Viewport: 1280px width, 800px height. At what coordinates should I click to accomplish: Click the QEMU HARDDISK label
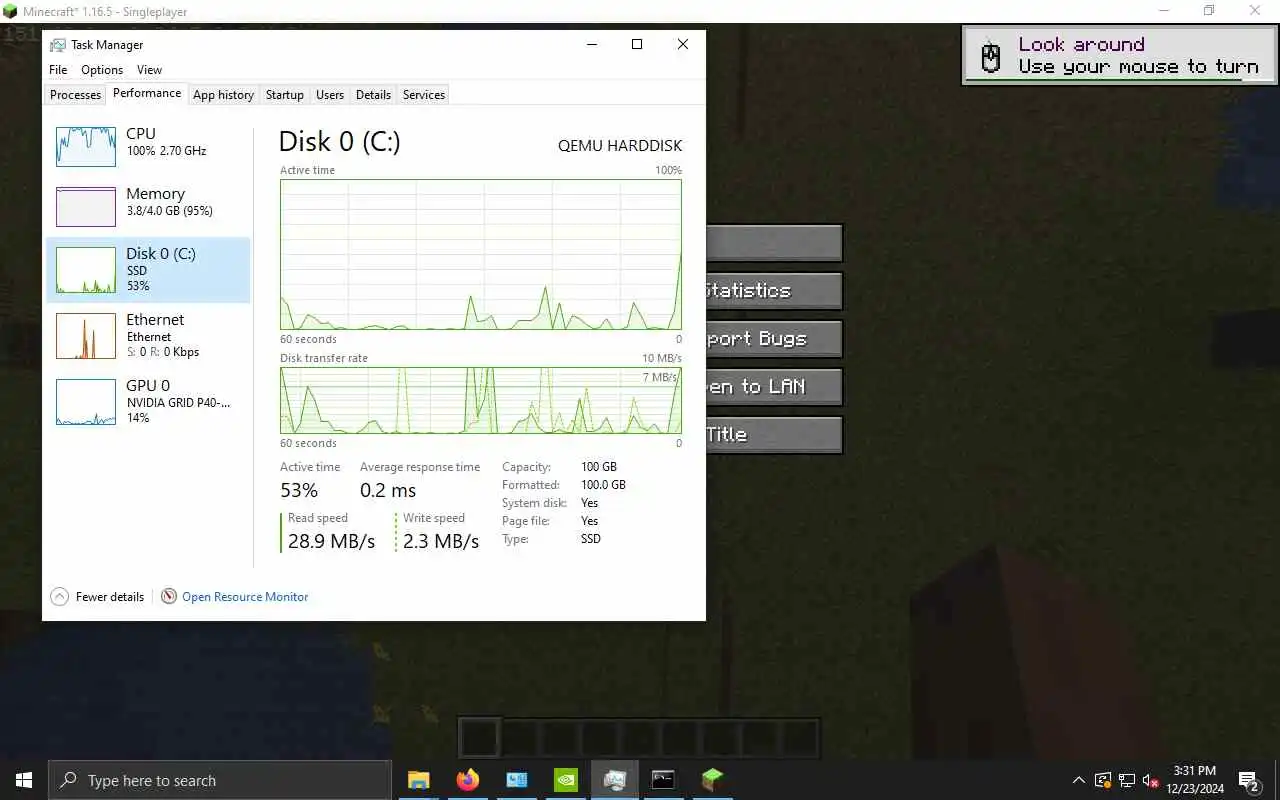(620, 145)
